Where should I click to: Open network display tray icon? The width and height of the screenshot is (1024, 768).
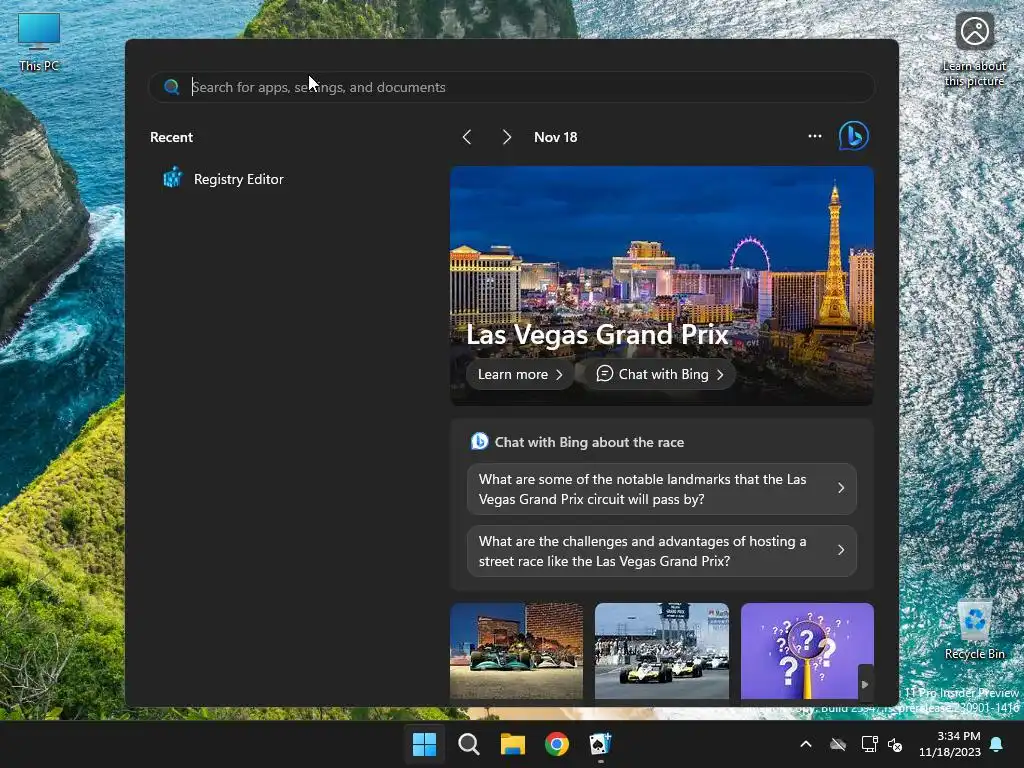[x=869, y=744]
